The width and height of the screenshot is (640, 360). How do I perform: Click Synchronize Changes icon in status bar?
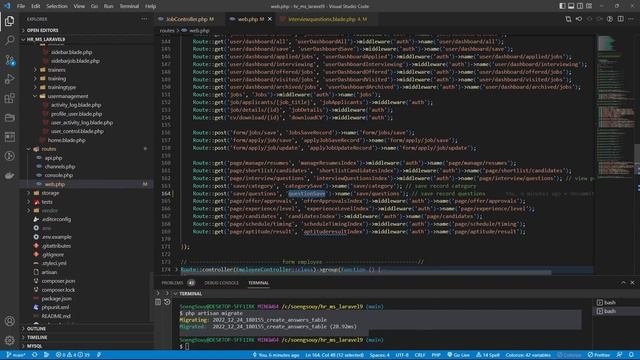[35, 355]
